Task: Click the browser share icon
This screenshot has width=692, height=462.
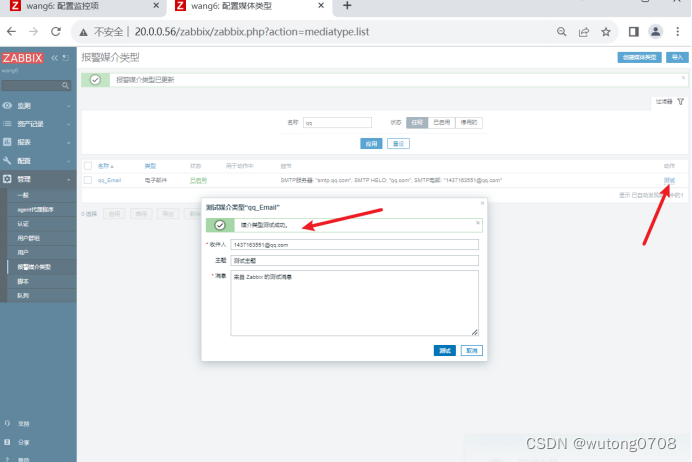Action: point(583,32)
